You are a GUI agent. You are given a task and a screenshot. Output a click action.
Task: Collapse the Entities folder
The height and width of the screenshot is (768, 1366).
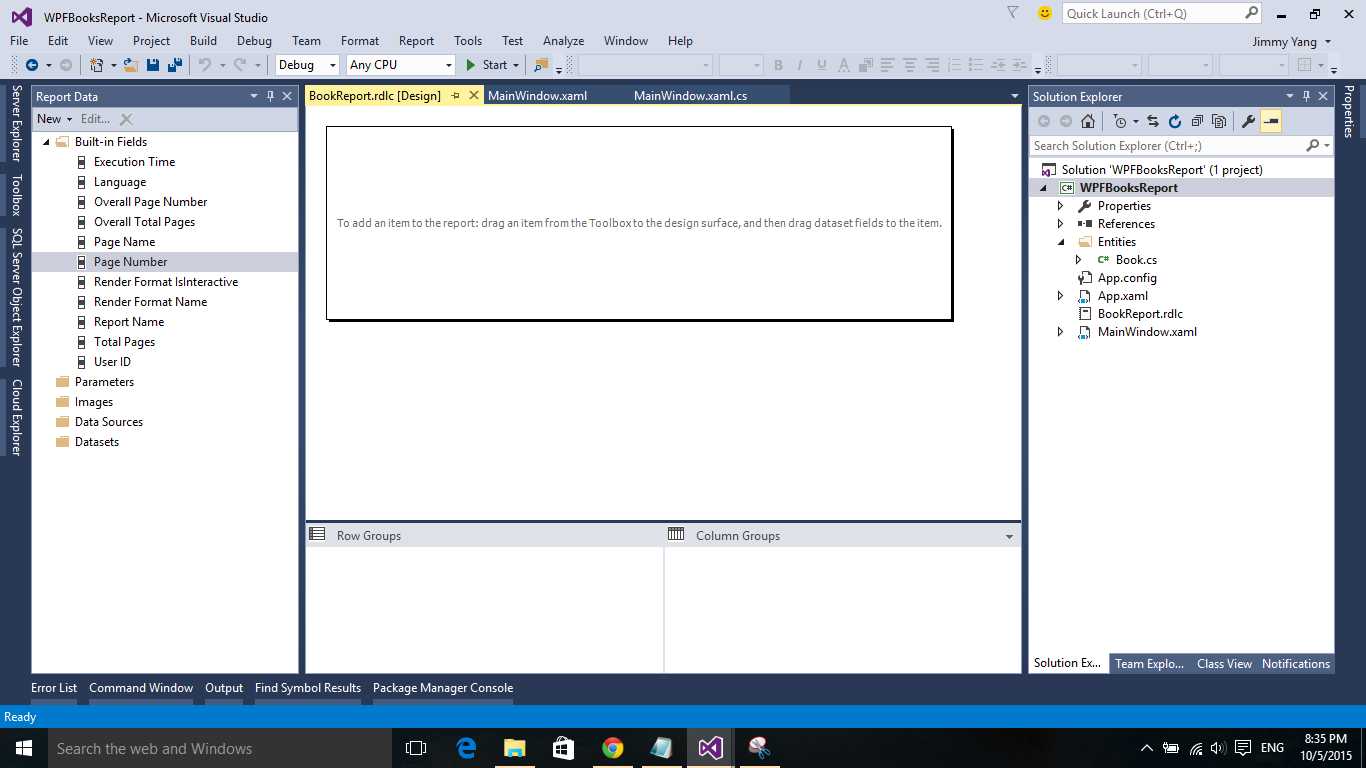(x=1061, y=242)
